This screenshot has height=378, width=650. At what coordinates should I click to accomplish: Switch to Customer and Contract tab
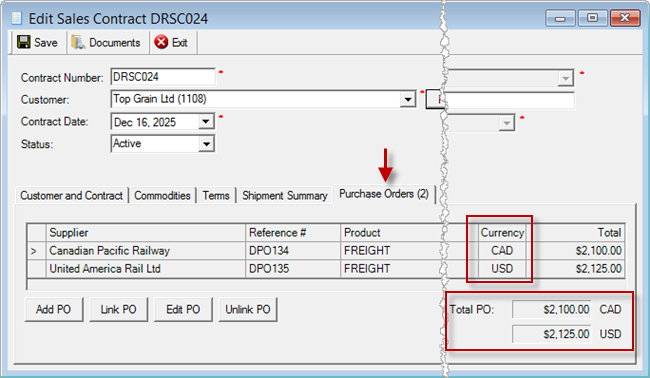[71, 195]
